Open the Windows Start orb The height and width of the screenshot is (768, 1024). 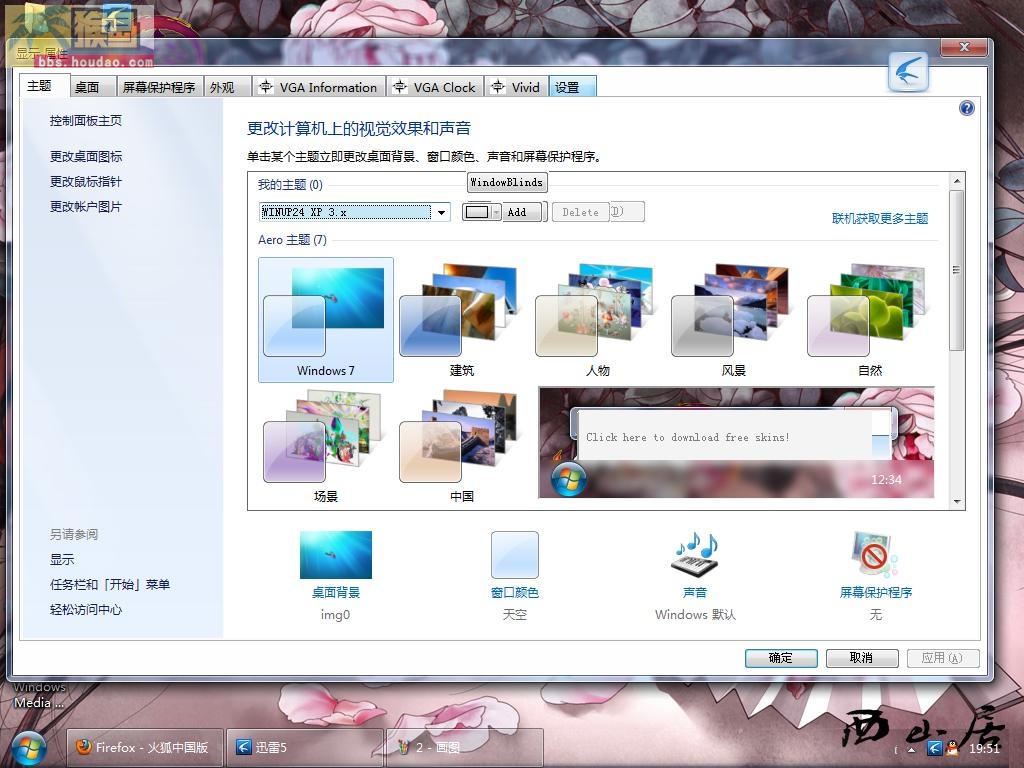pos(29,748)
